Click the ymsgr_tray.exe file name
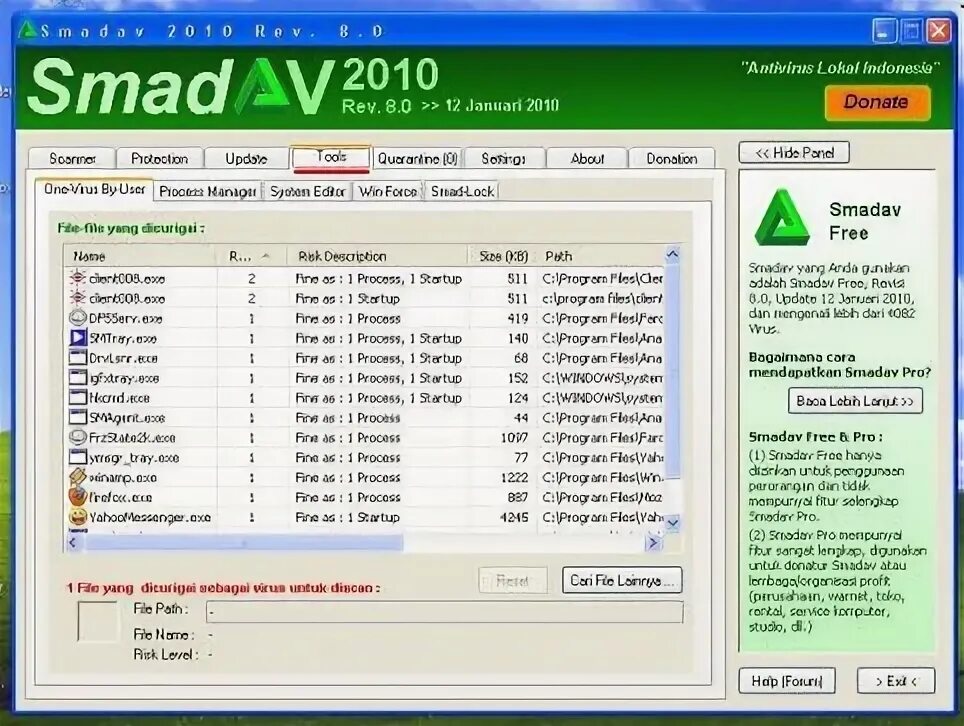The height and width of the screenshot is (726, 964). coord(134,458)
